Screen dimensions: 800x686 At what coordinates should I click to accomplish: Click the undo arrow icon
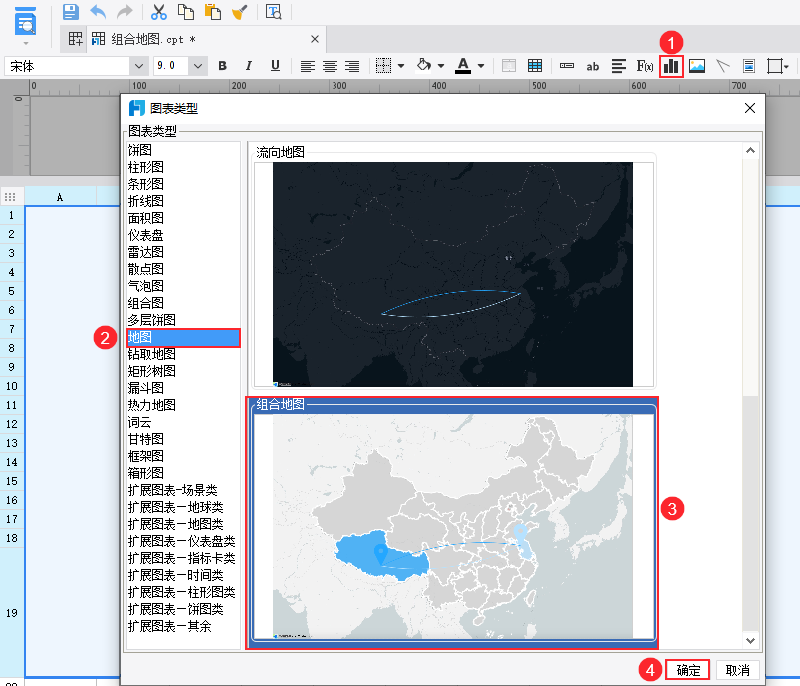[x=98, y=11]
